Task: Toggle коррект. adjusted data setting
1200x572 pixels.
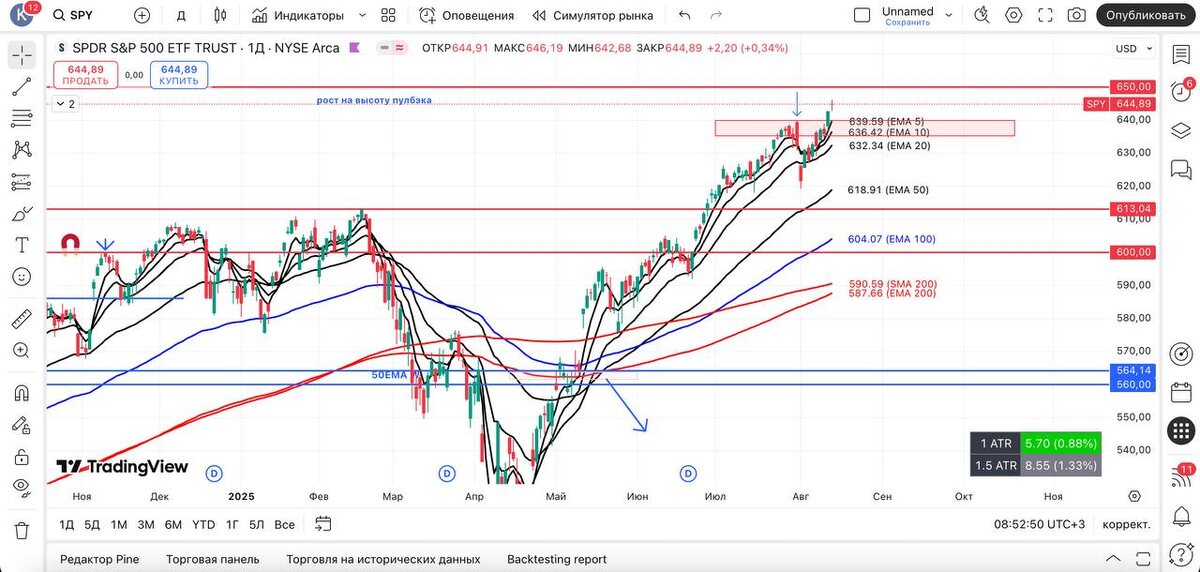Action: pos(1126,524)
